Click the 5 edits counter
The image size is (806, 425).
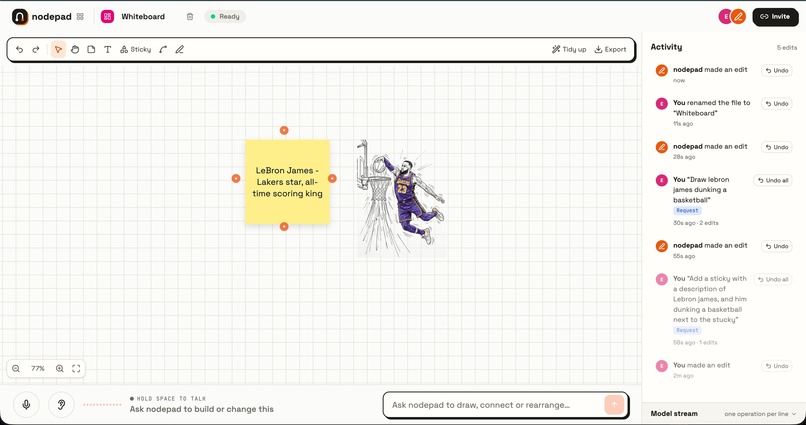(x=786, y=47)
